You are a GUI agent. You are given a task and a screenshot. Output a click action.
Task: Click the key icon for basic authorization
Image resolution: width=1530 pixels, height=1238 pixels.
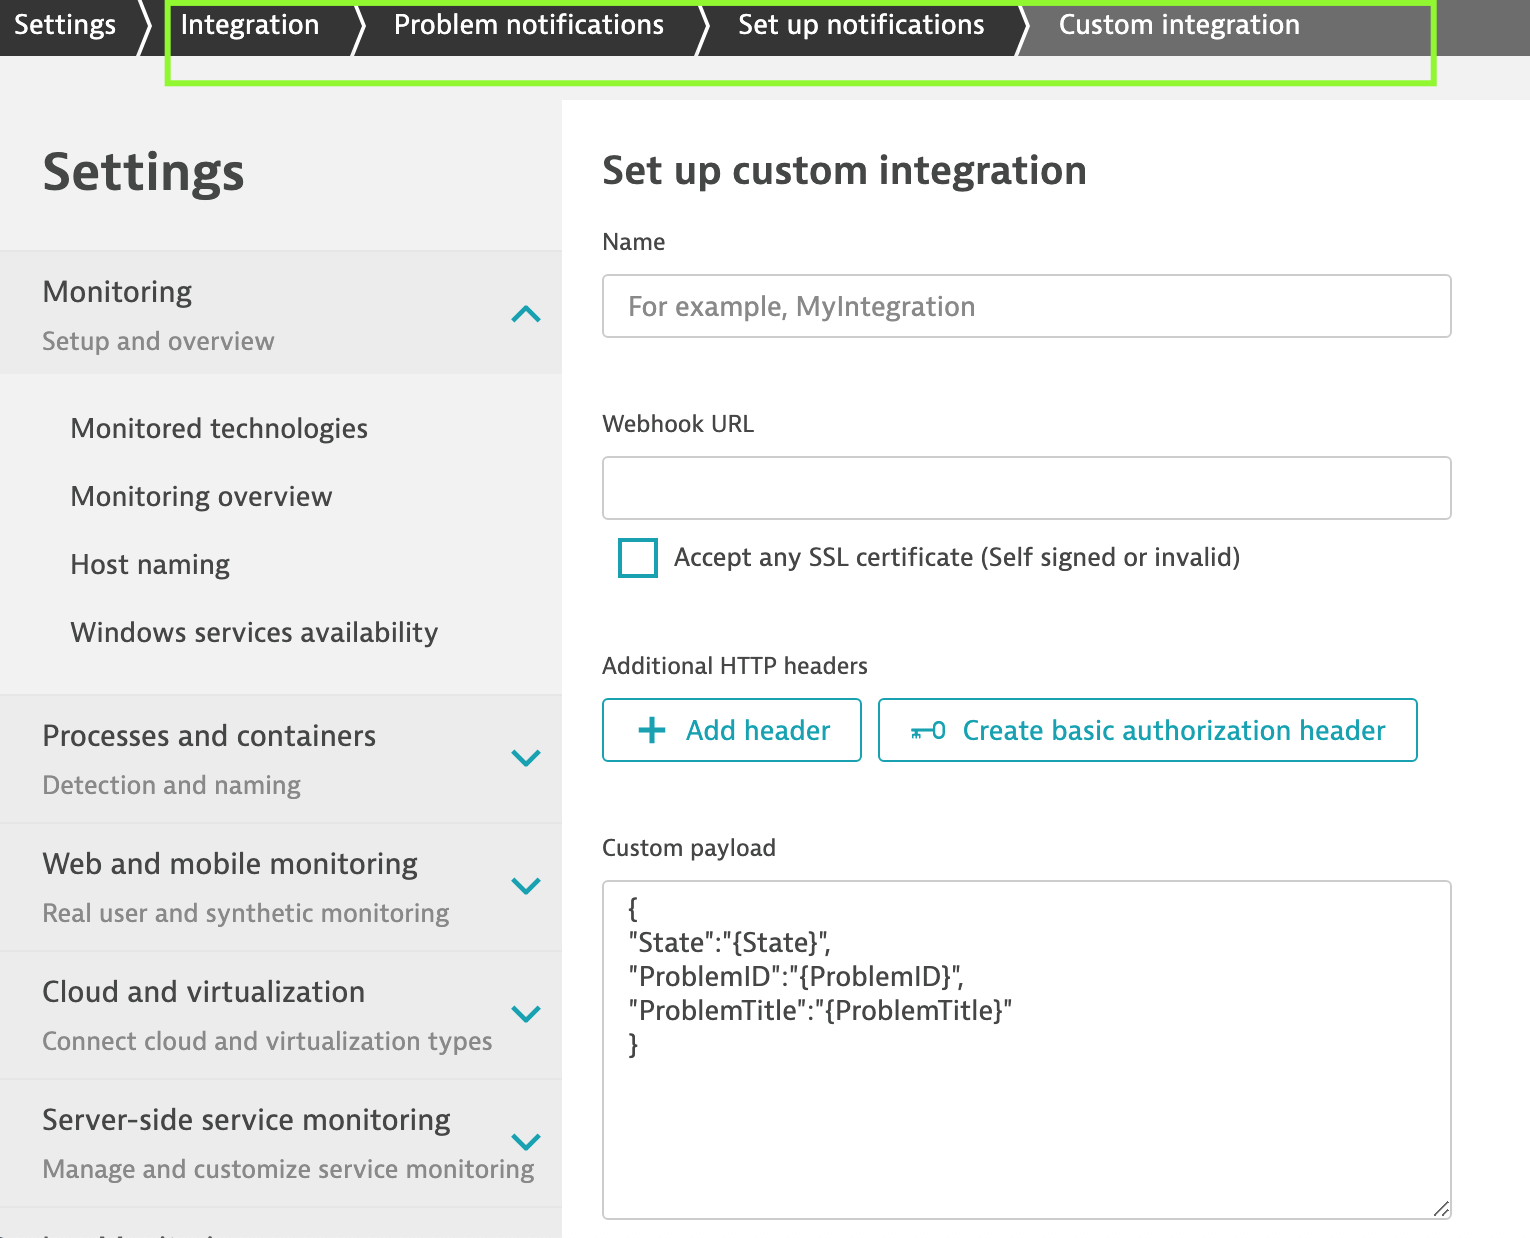pos(927,731)
